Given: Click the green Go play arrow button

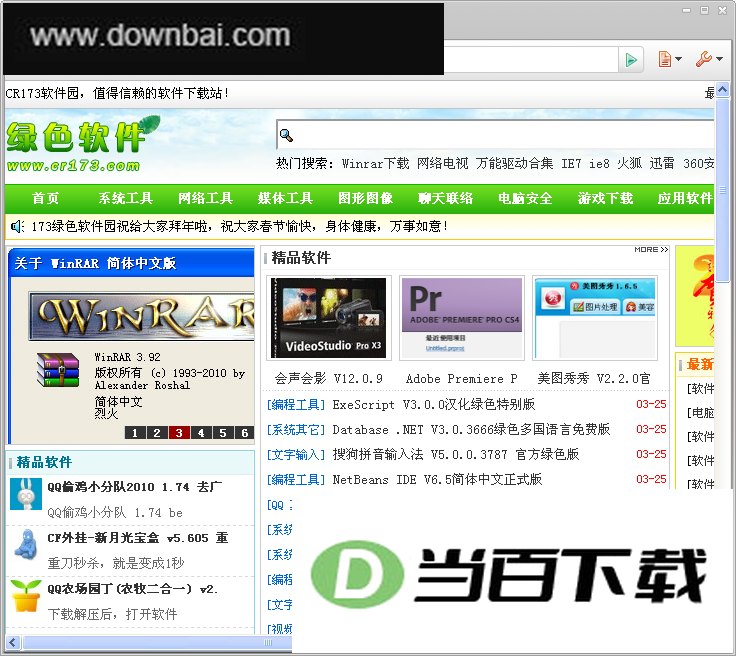Looking at the screenshot, I should [631, 60].
